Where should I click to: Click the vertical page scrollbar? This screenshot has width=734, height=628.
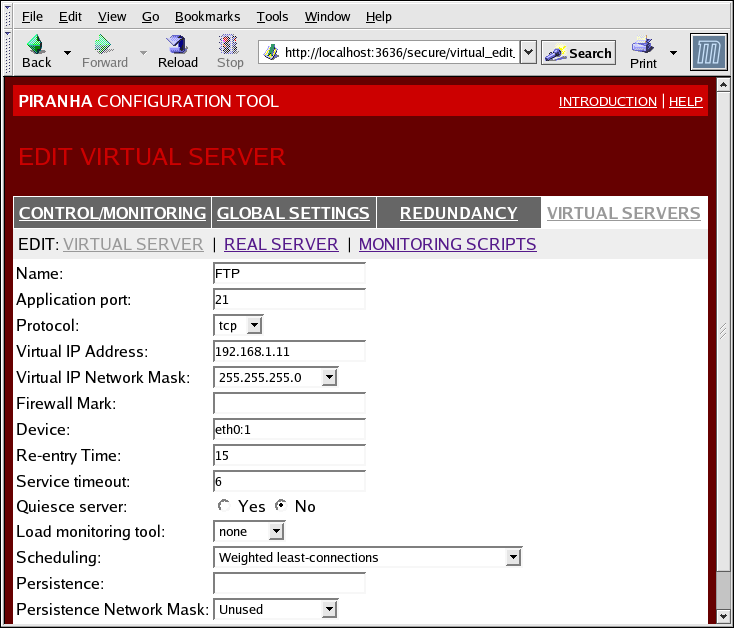724,330
